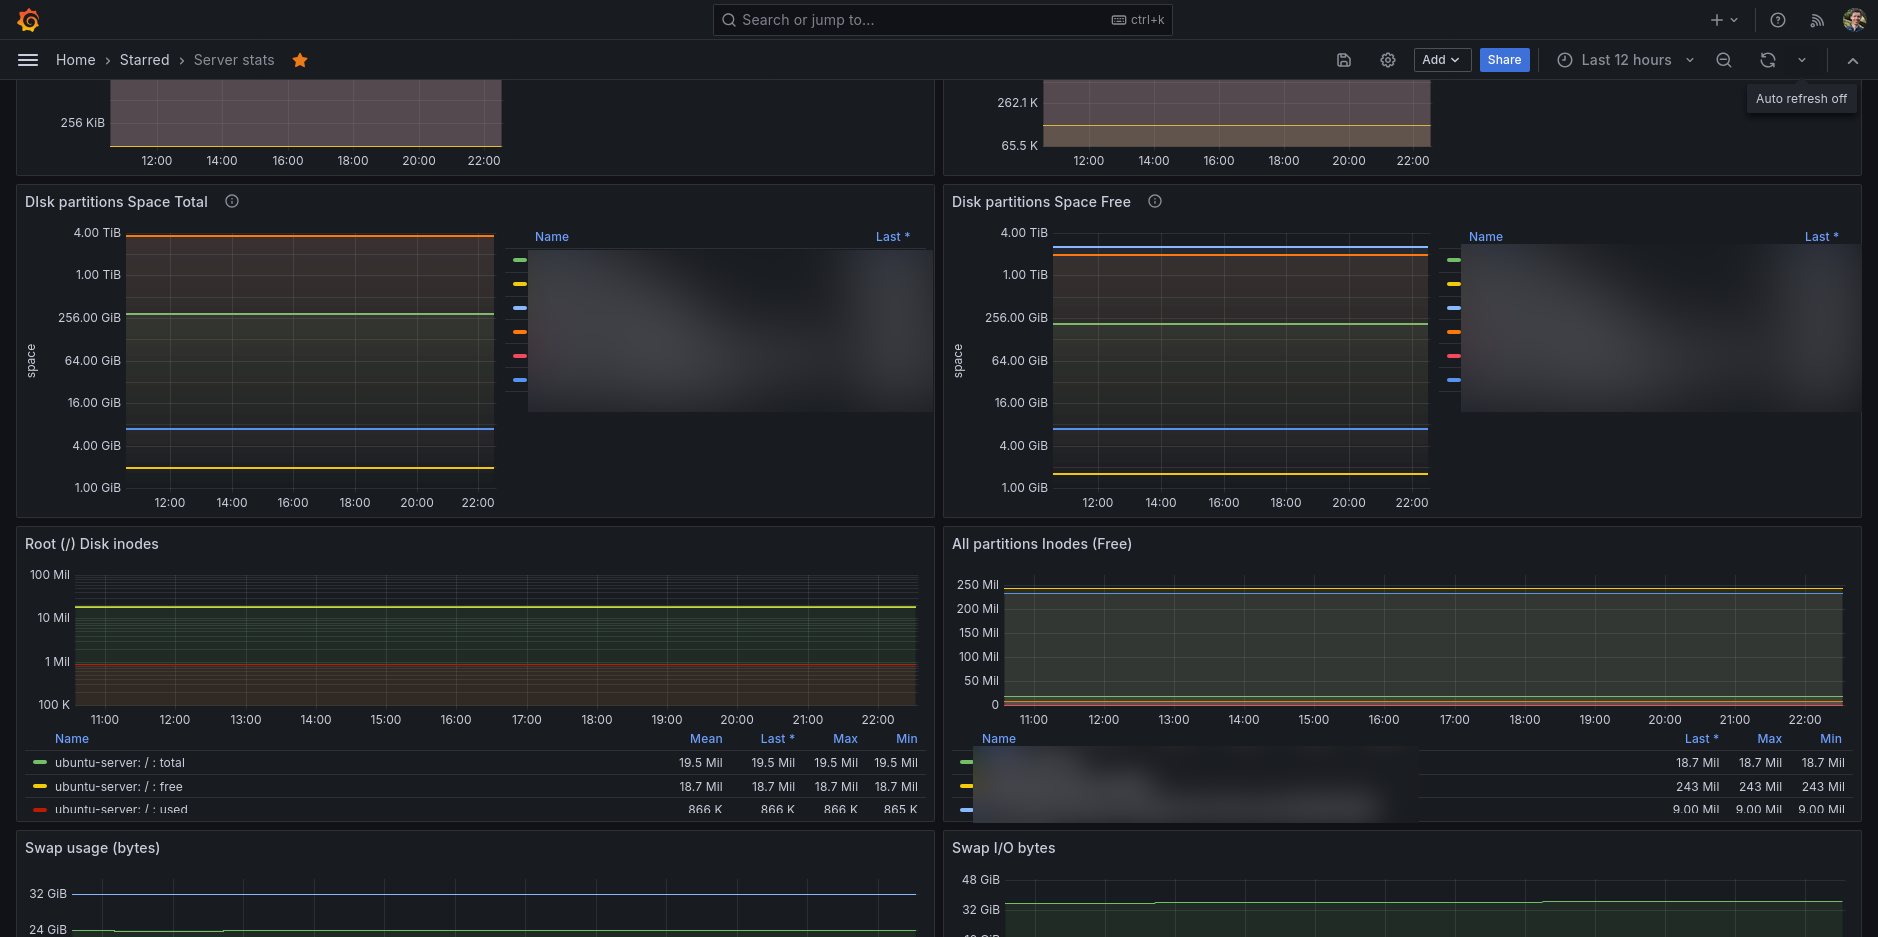Toggle the 'ubuntu-server: / : free' series
1878x937 pixels.
click(x=118, y=787)
